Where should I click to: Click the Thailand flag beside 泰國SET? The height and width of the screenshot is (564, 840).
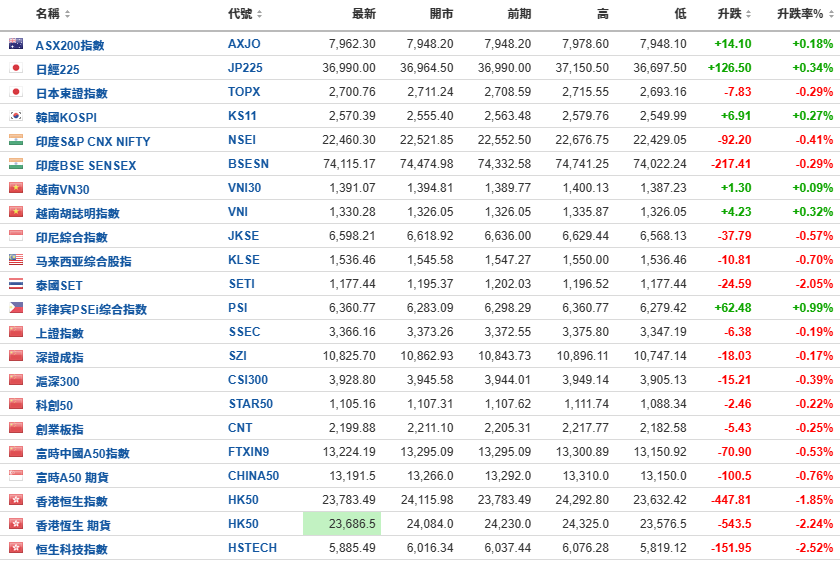click(16, 284)
